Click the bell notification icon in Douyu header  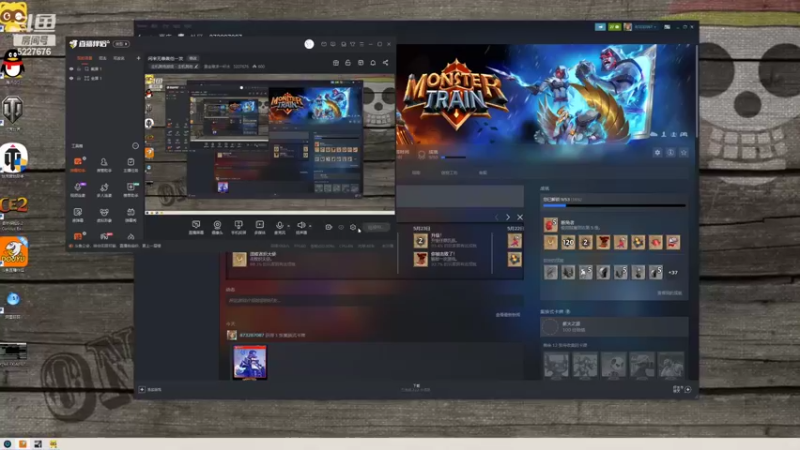click(373, 63)
